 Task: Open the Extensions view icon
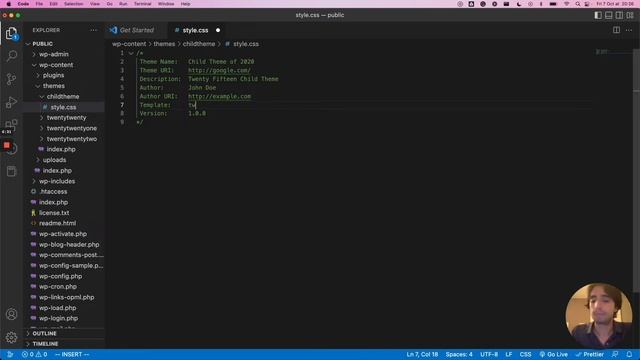click(11, 124)
